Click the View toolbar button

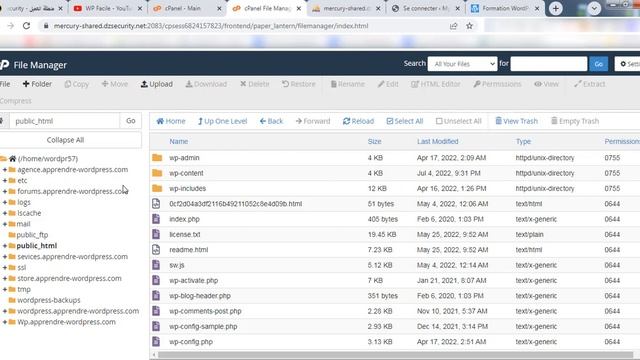(546, 84)
